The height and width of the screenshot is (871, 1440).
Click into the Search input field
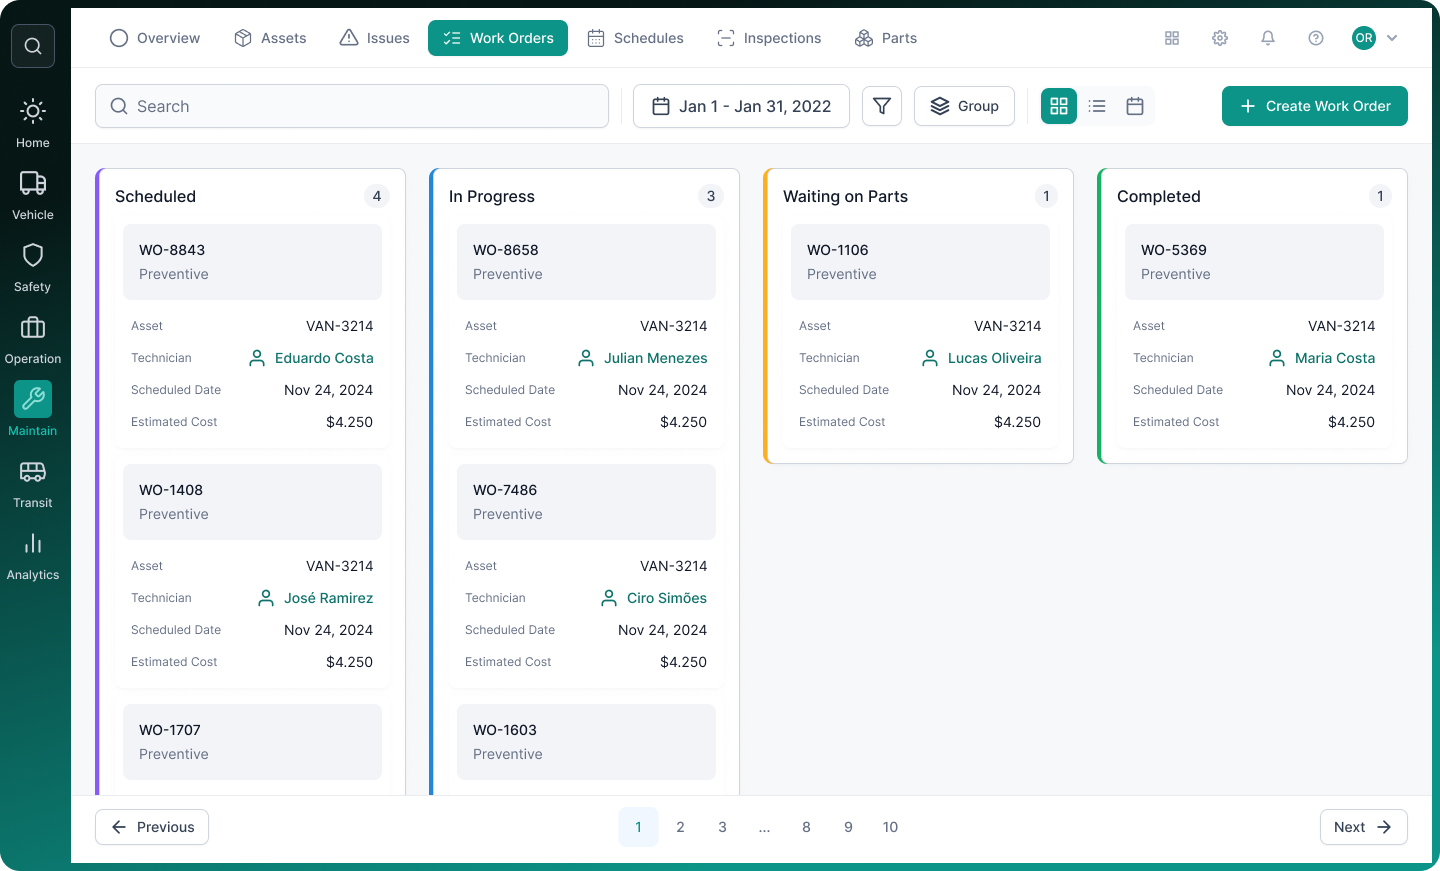[x=352, y=106]
